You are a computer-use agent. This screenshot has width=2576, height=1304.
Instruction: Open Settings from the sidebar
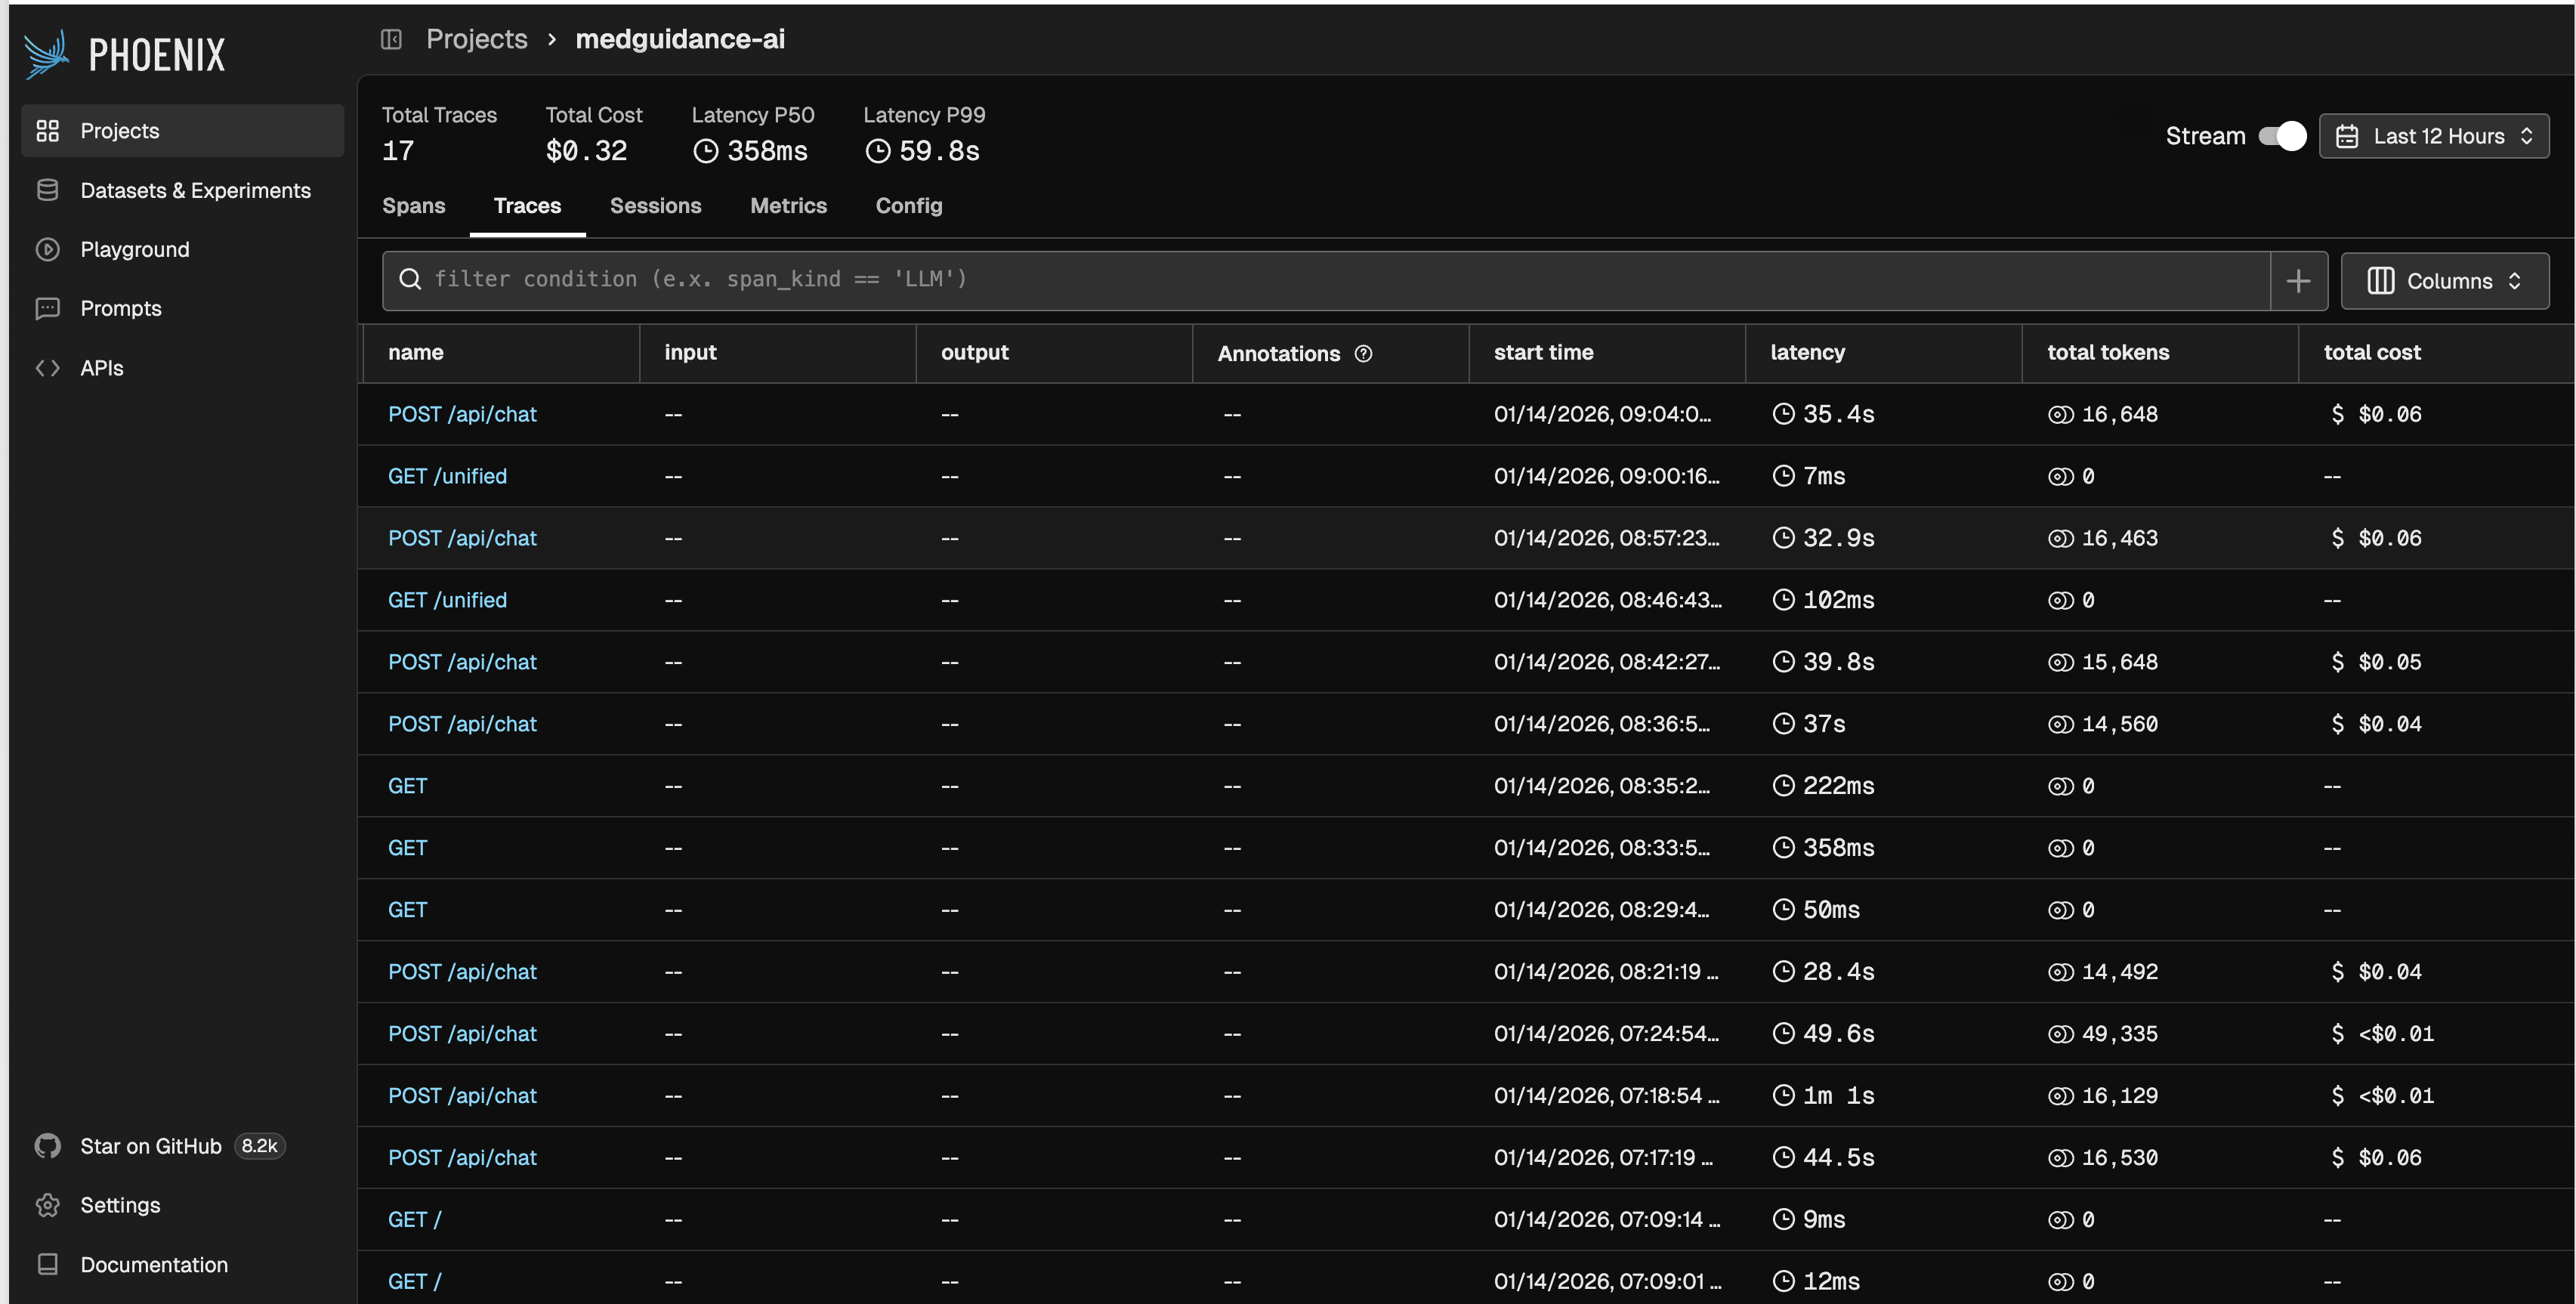(119, 1205)
